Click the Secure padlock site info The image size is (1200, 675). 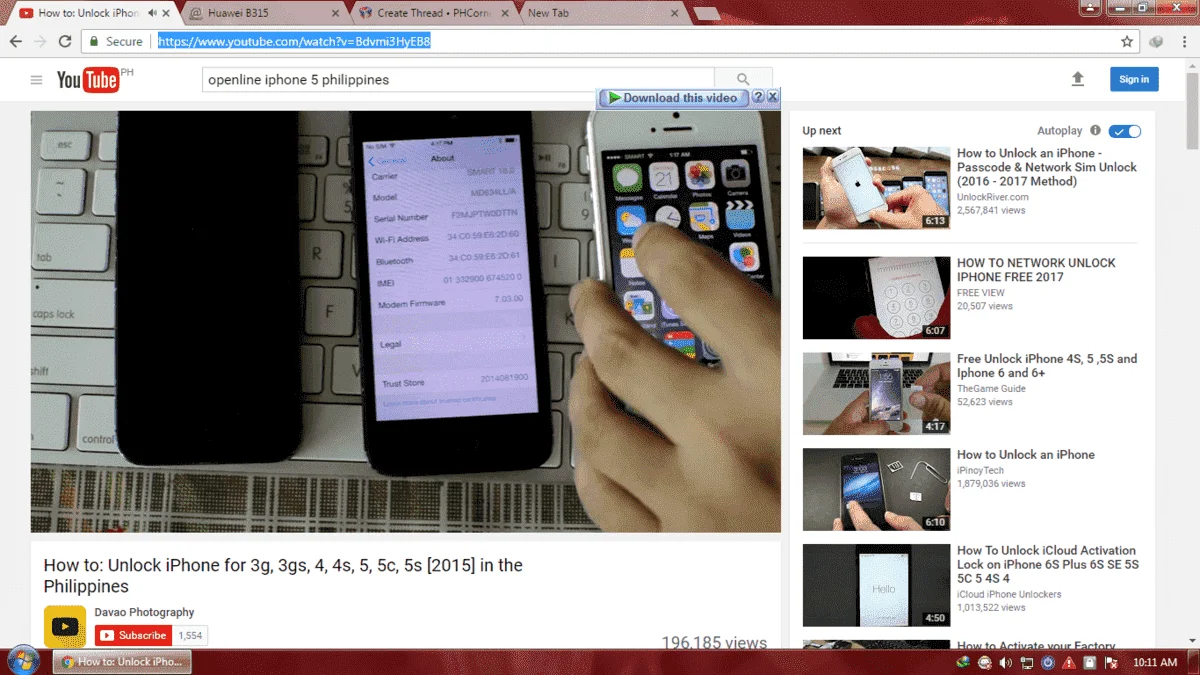[x=115, y=41]
